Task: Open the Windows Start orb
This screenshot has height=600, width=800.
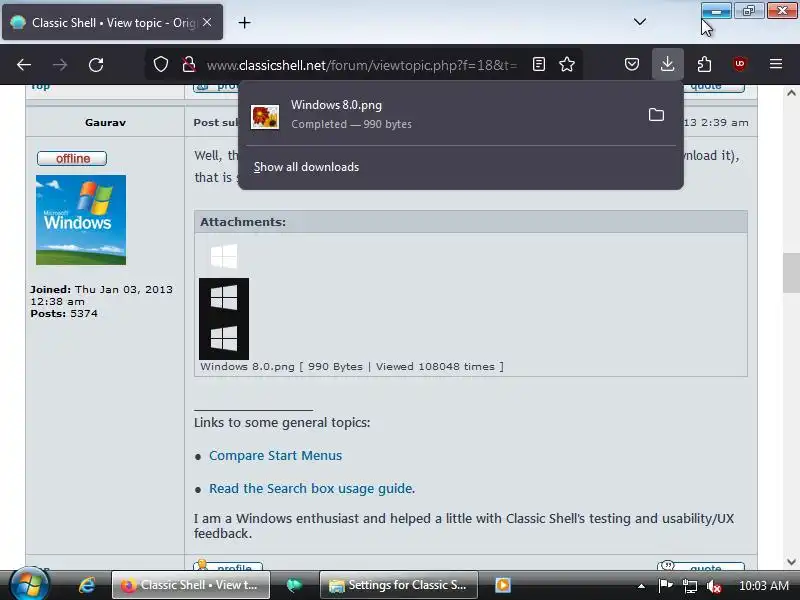Action: pyautogui.click(x=29, y=585)
